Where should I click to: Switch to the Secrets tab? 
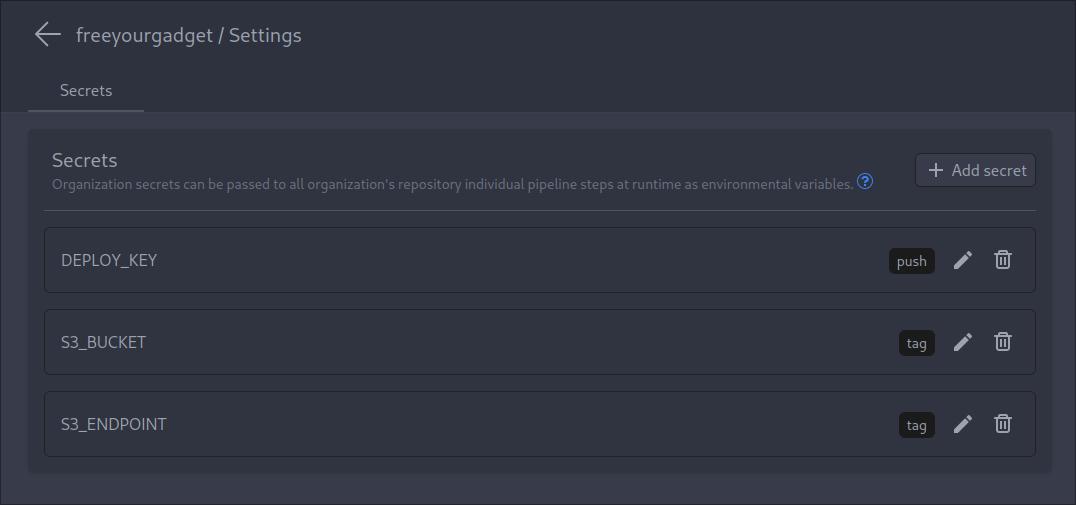(x=86, y=91)
